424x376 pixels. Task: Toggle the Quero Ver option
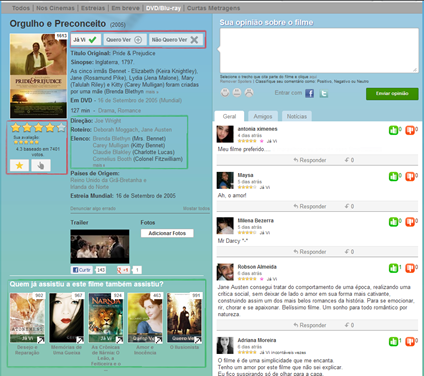click(x=124, y=40)
